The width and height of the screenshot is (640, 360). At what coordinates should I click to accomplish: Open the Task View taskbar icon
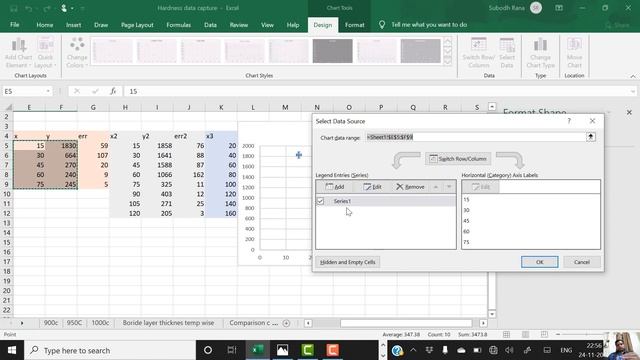(x=232, y=350)
